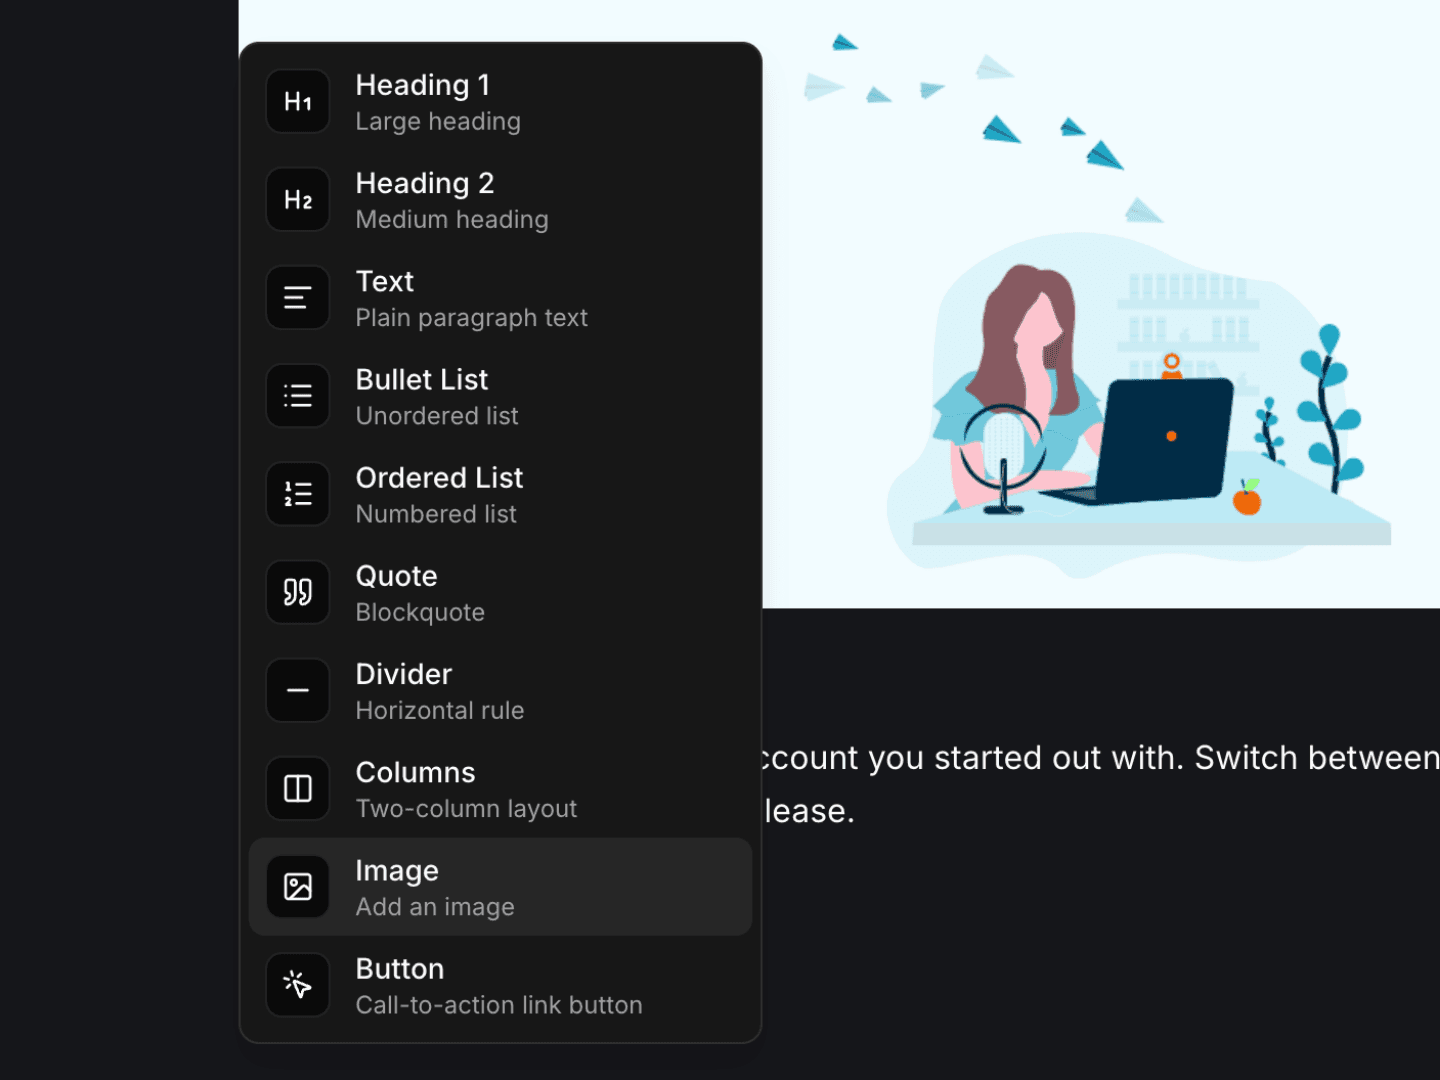This screenshot has height=1080, width=1440.
Task: Insert a Quote block
Action: point(500,592)
